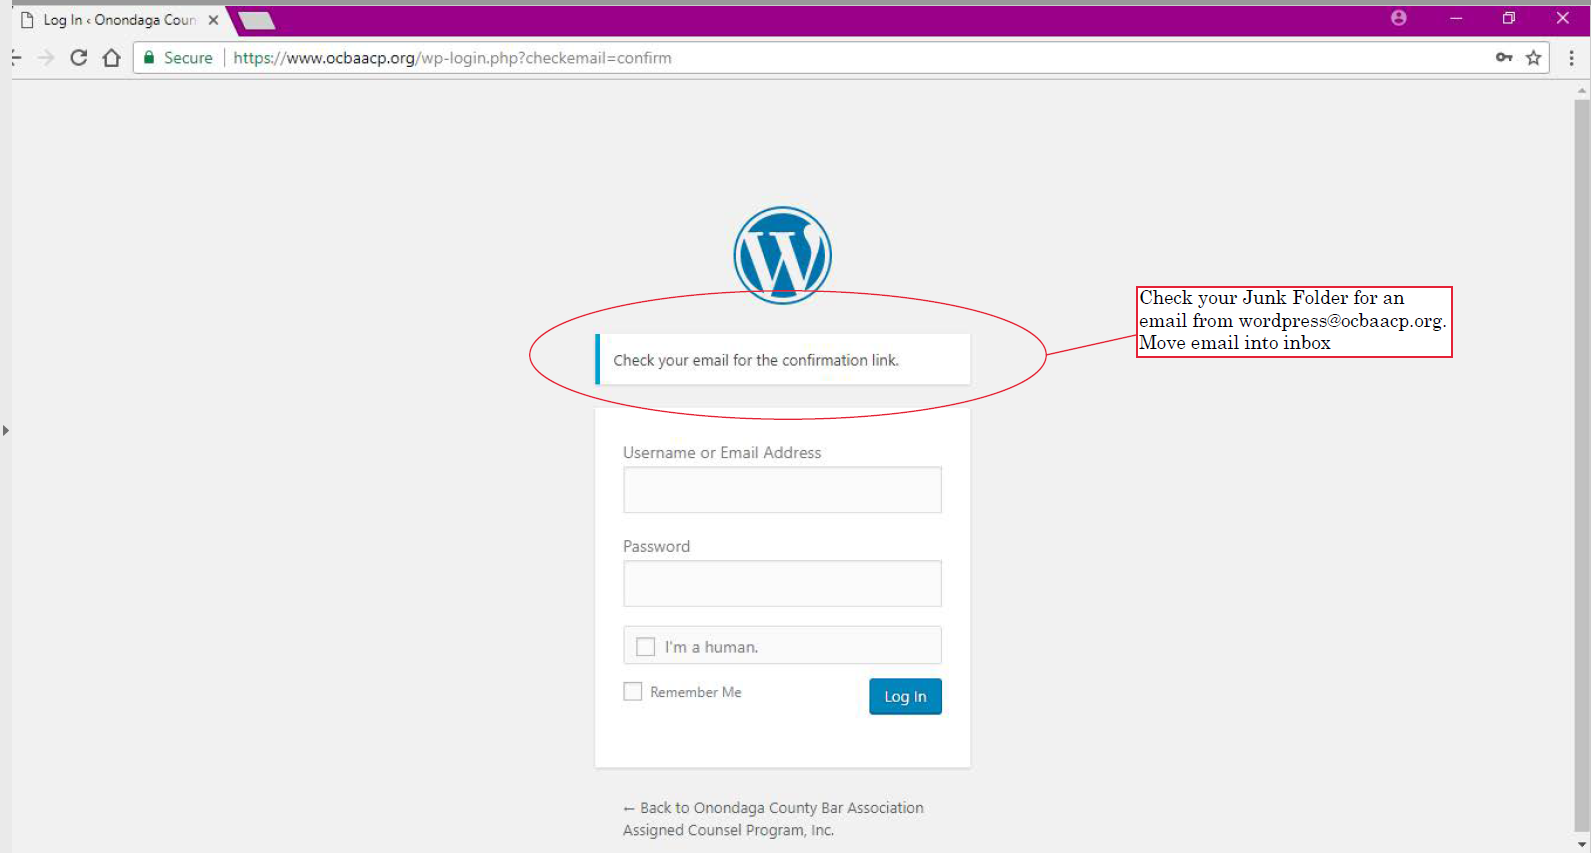The width and height of the screenshot is (1591, 853).
Task: Click the Username or Email Address field
Action: pos(782,490)
